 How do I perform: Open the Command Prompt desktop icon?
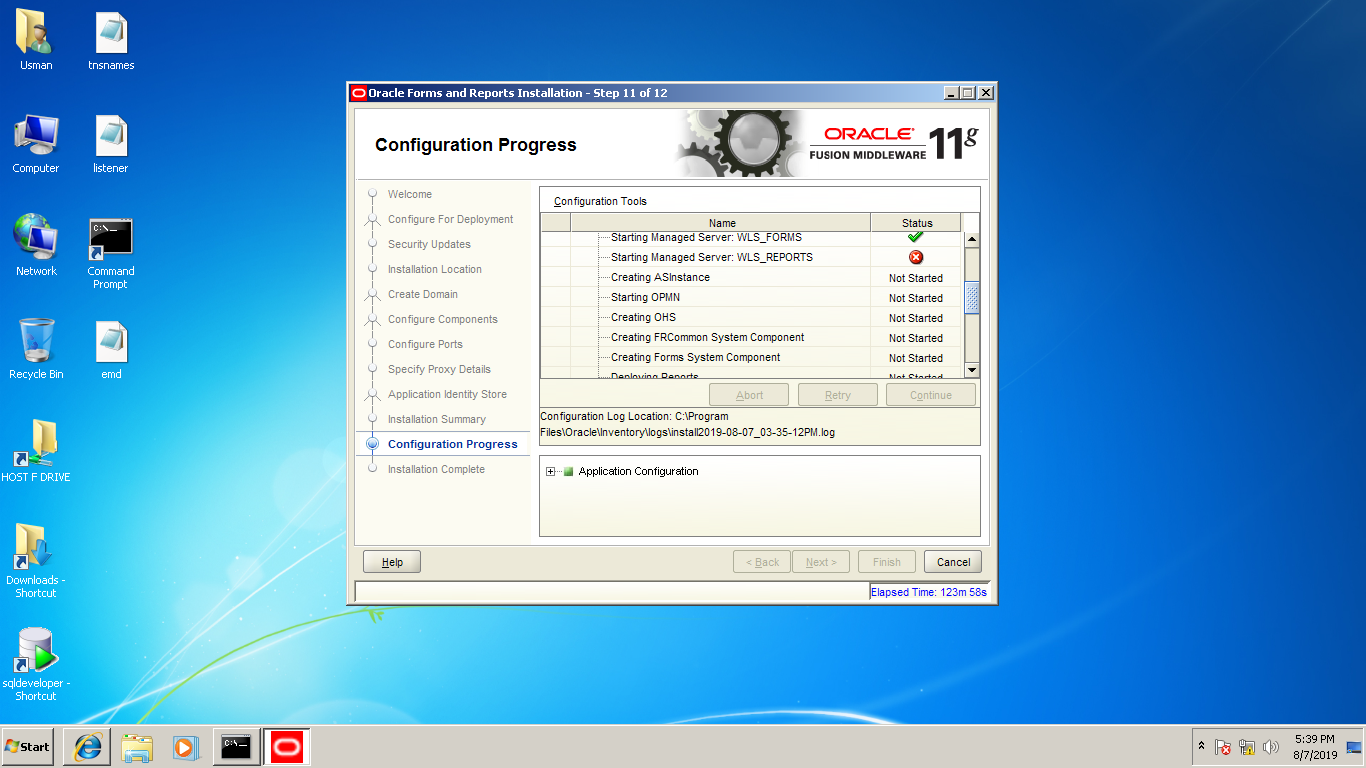click(x=110, y=240)
